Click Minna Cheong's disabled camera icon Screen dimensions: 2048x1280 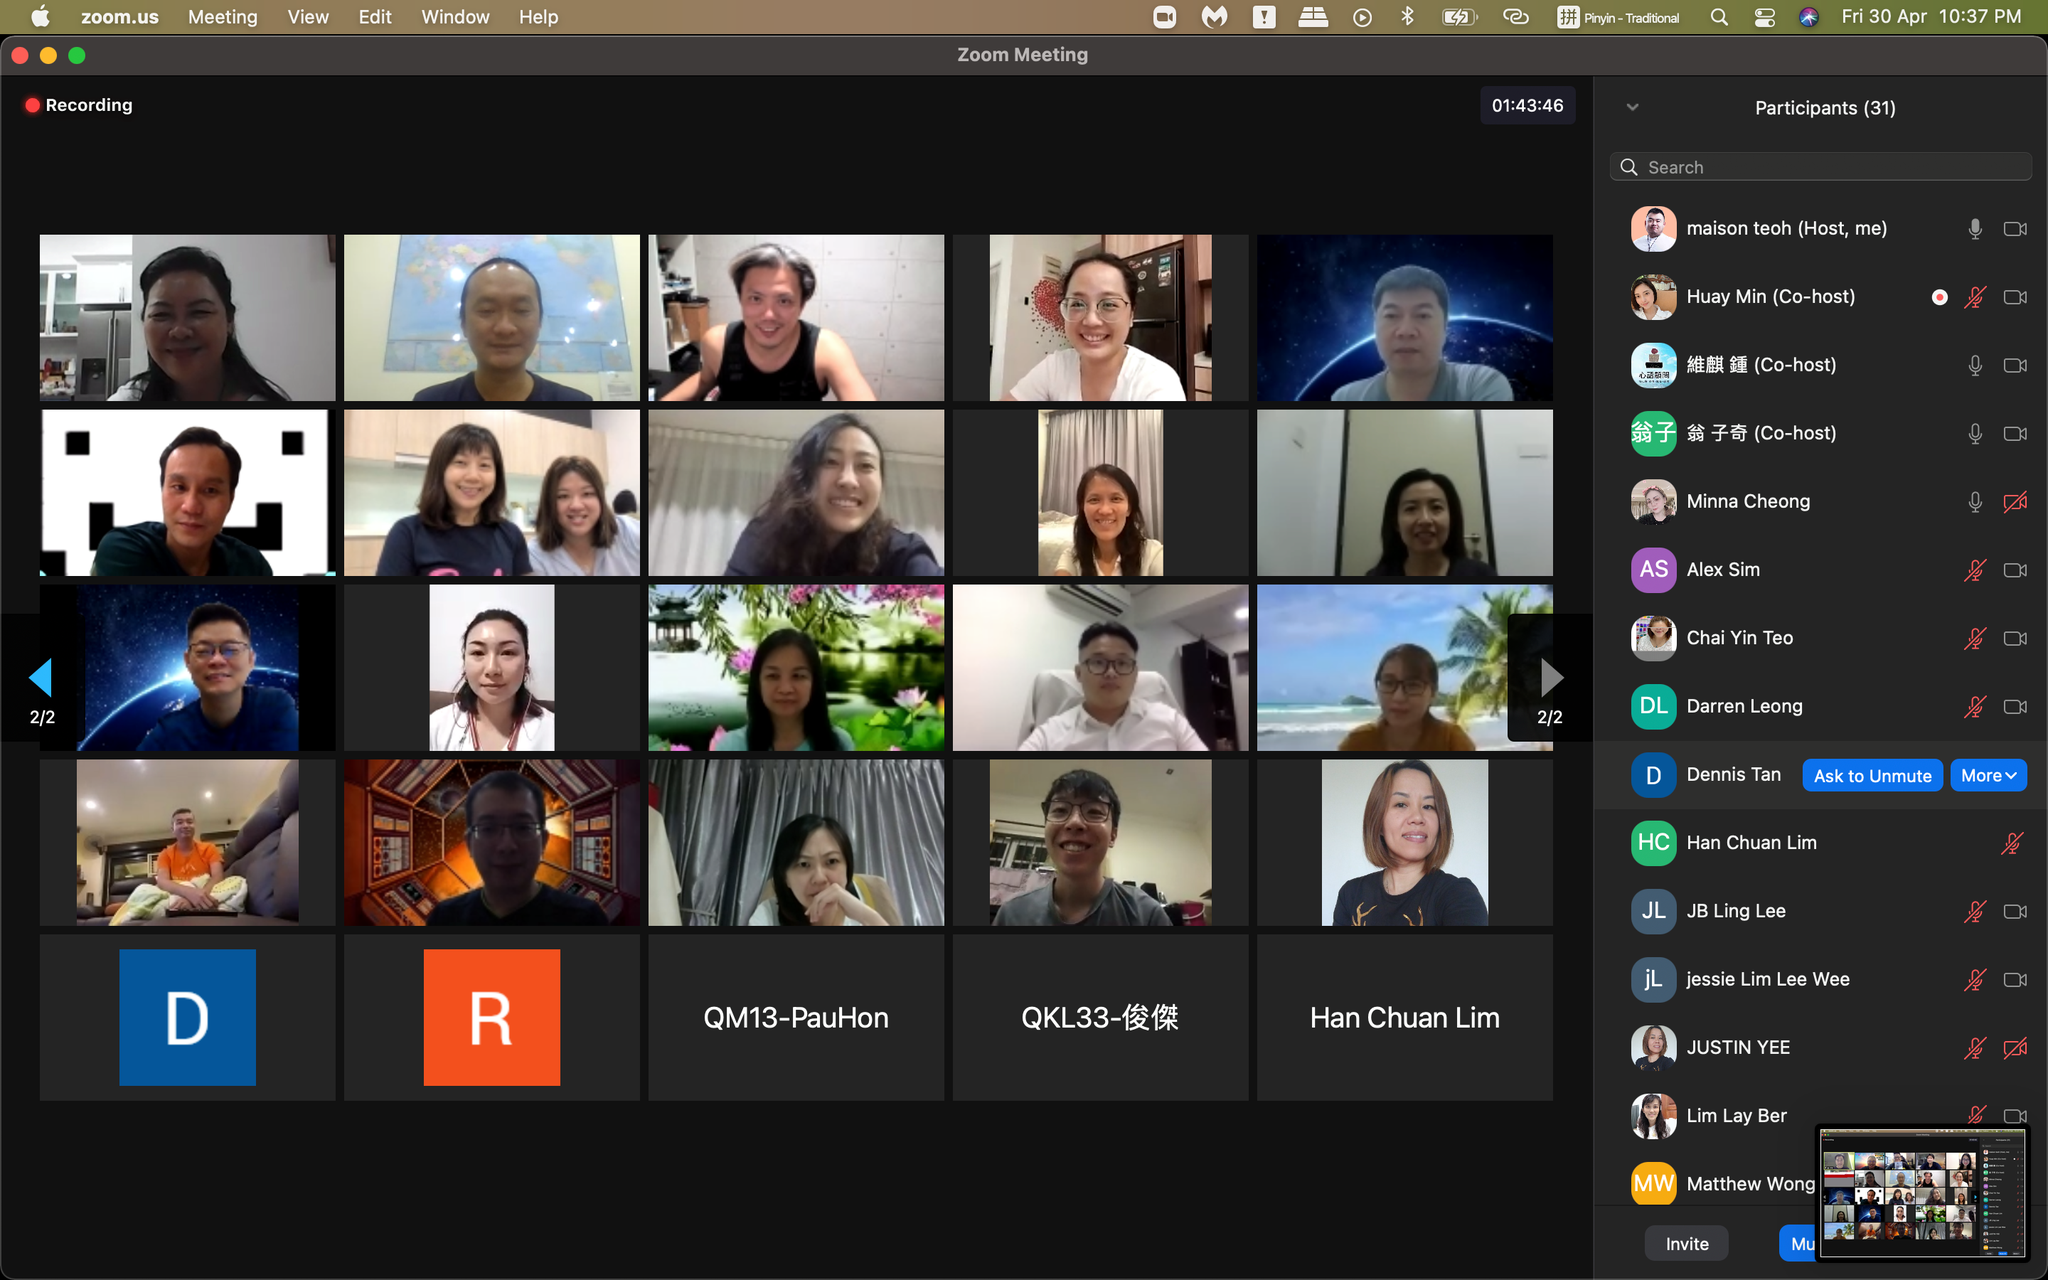coord(2014,502)
